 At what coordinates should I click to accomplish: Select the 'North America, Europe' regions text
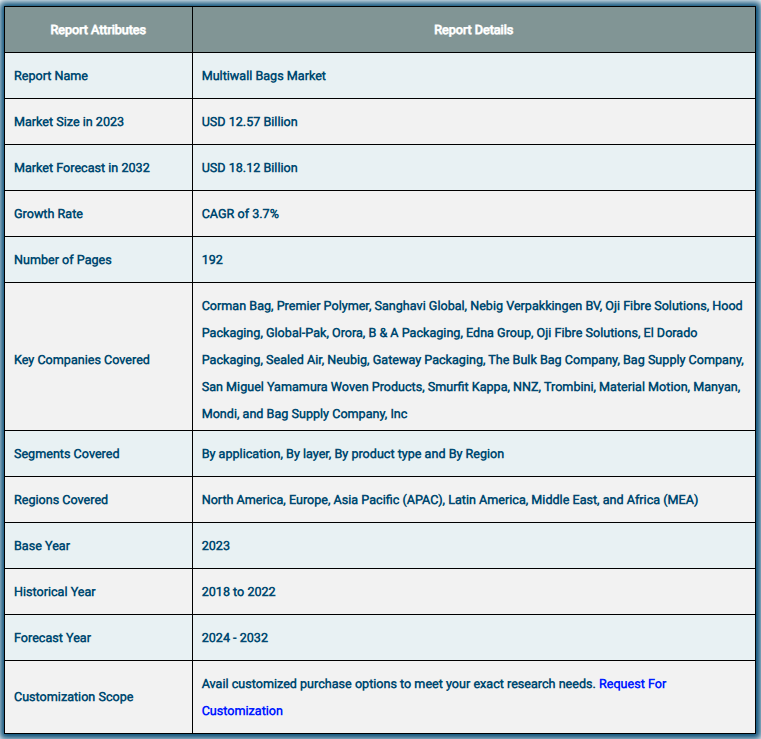[450, 500]
